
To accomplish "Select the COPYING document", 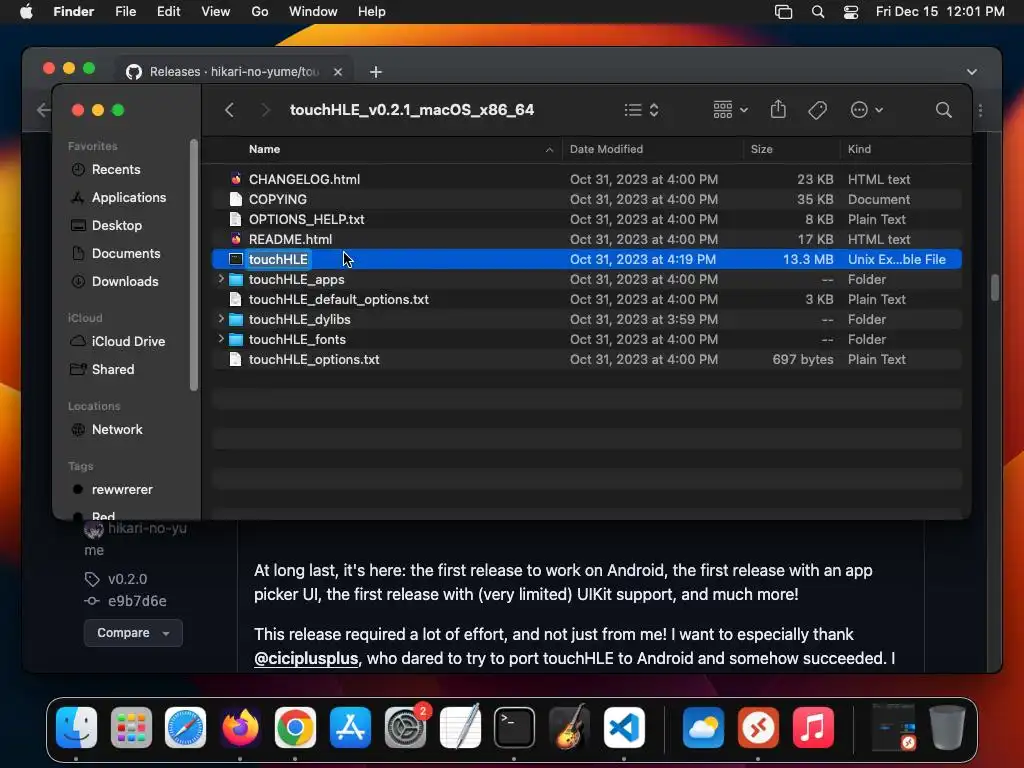I will click(x=586, y=199).
